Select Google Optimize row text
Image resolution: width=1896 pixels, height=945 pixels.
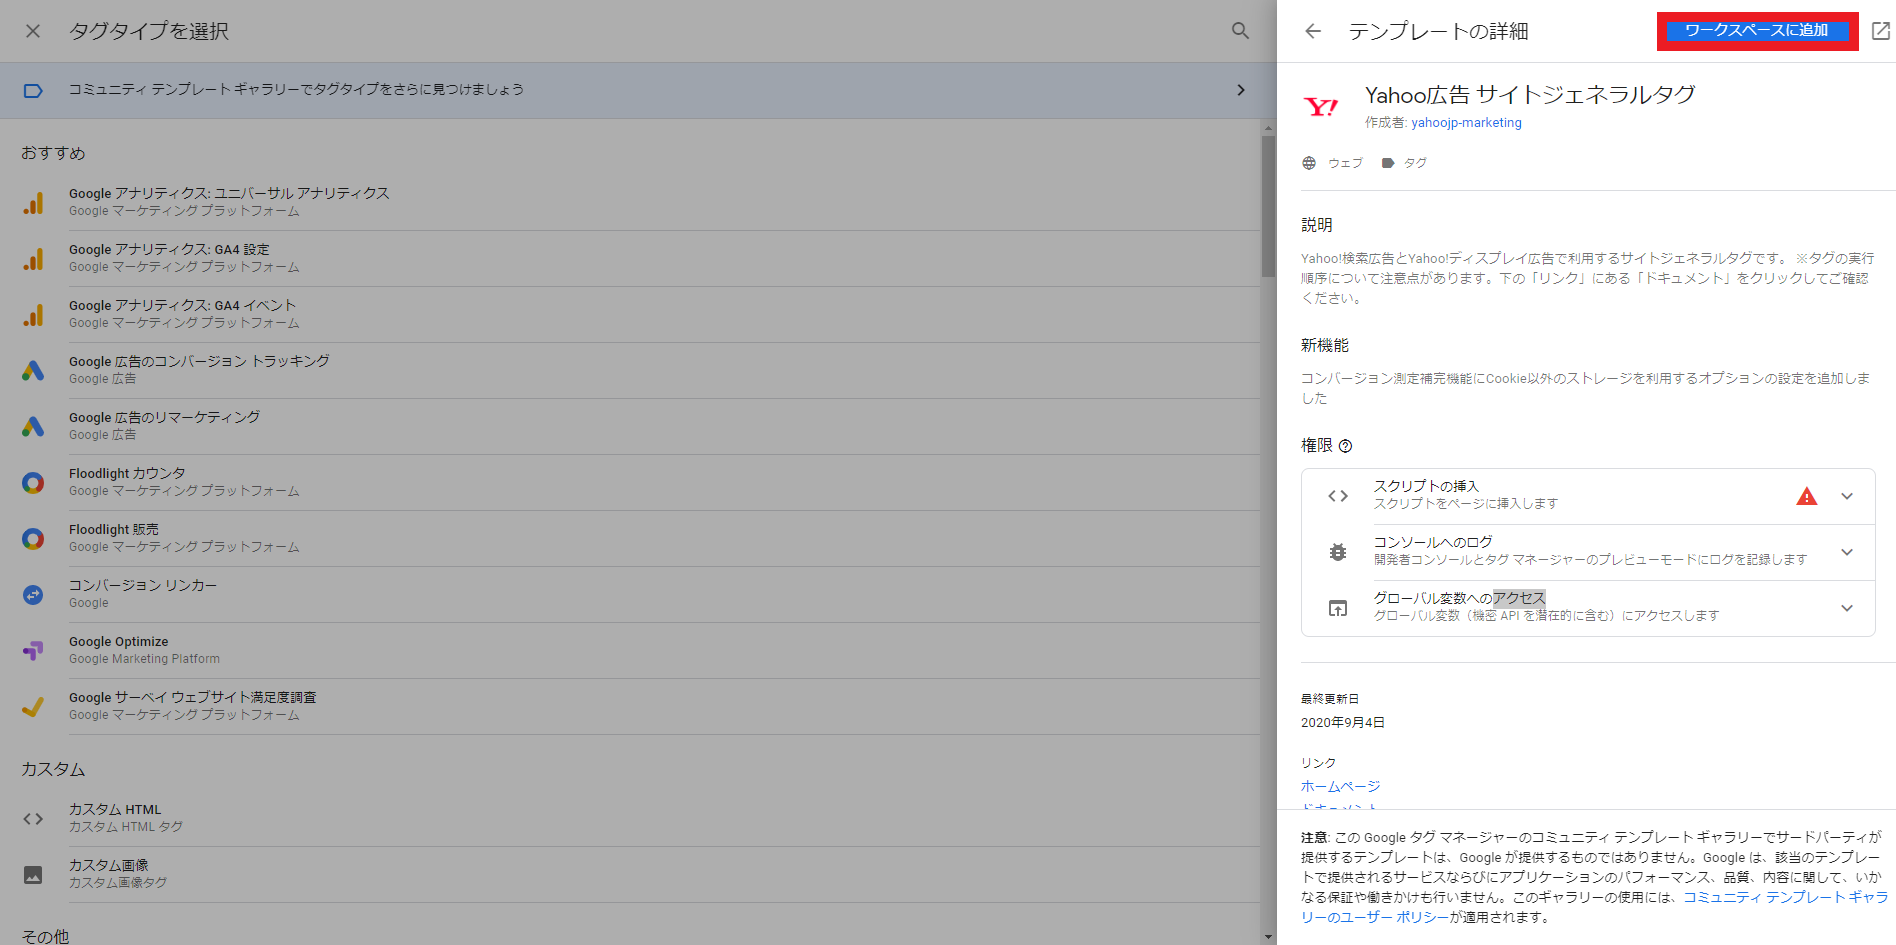119,642
